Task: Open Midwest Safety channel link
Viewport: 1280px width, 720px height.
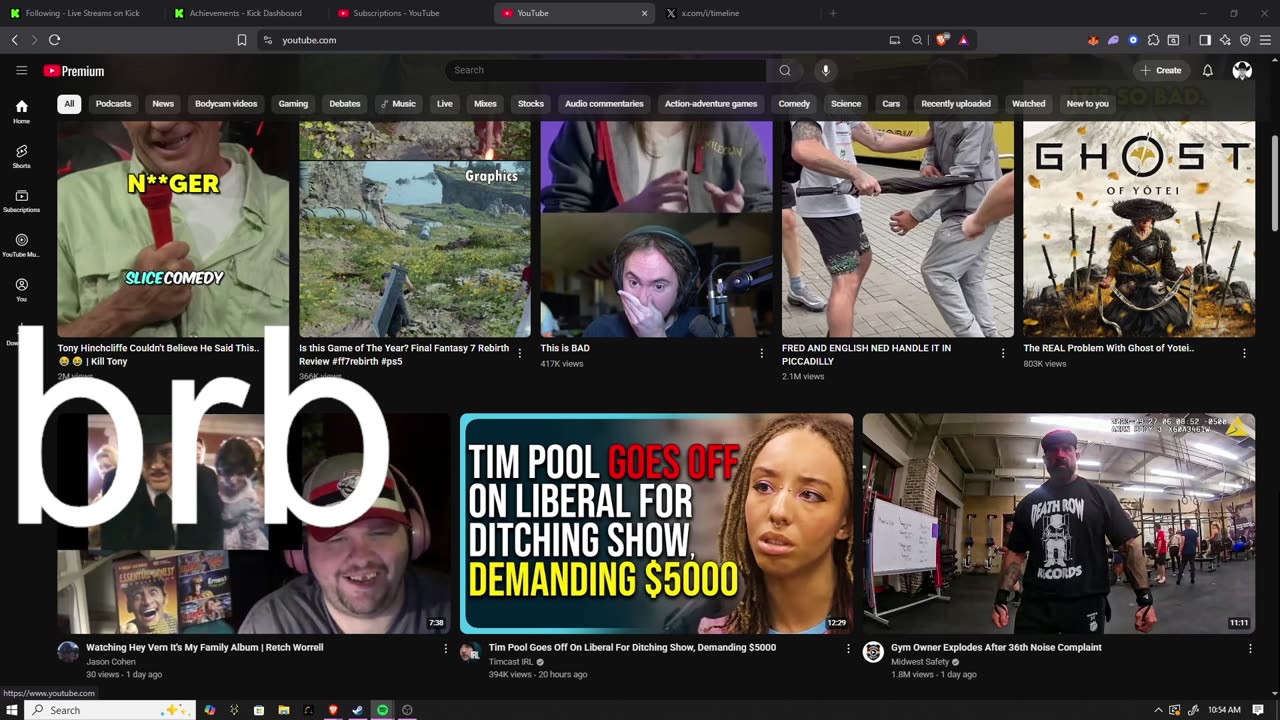Action: pyautogui.click(x=919, y=662)
